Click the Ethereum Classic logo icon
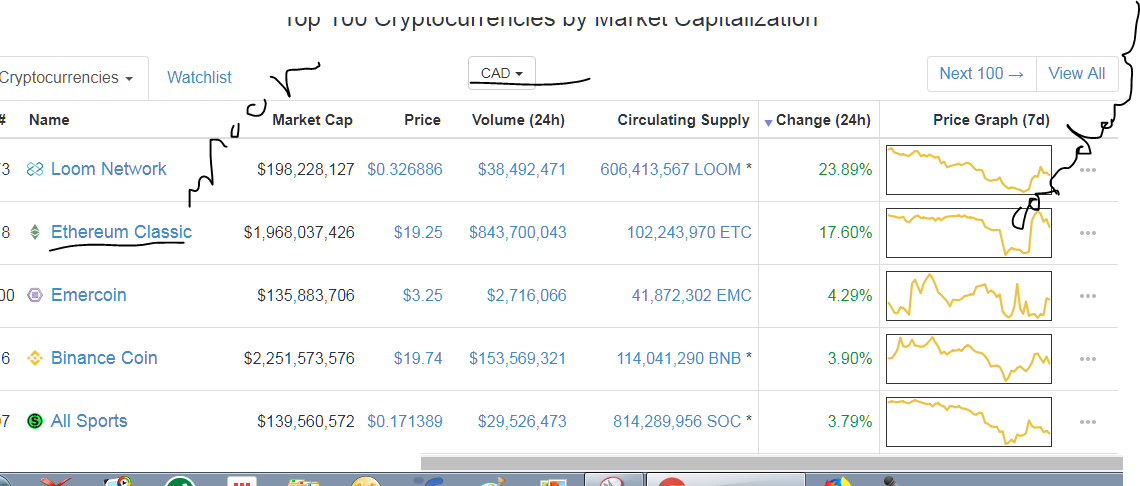Screen dimensions: 1140x486 [35, 233]
